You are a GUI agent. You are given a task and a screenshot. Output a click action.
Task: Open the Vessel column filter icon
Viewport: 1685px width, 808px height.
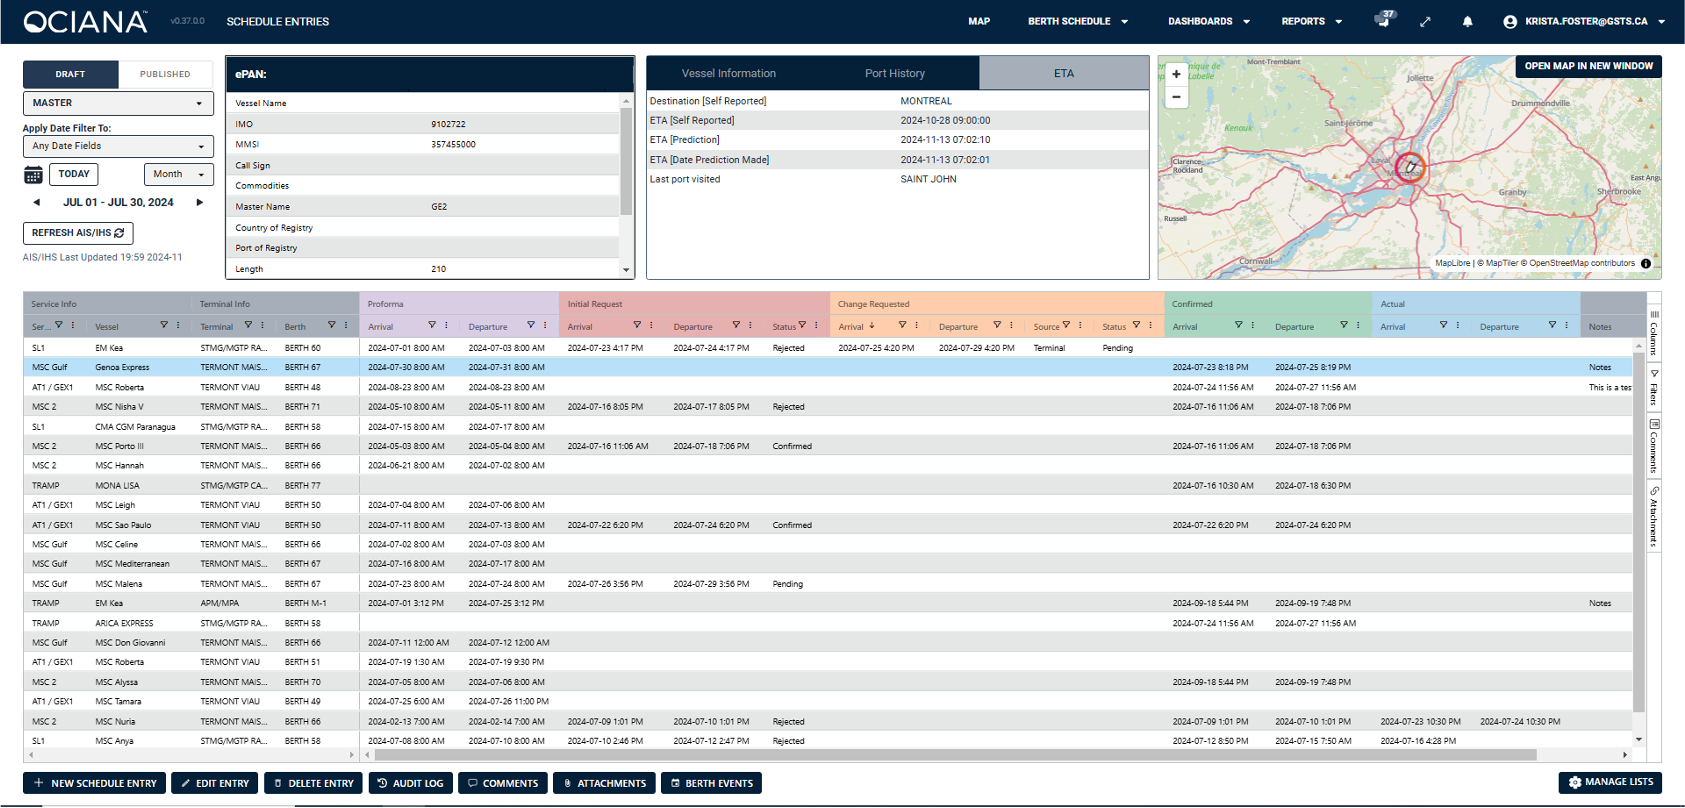[164, 325]
